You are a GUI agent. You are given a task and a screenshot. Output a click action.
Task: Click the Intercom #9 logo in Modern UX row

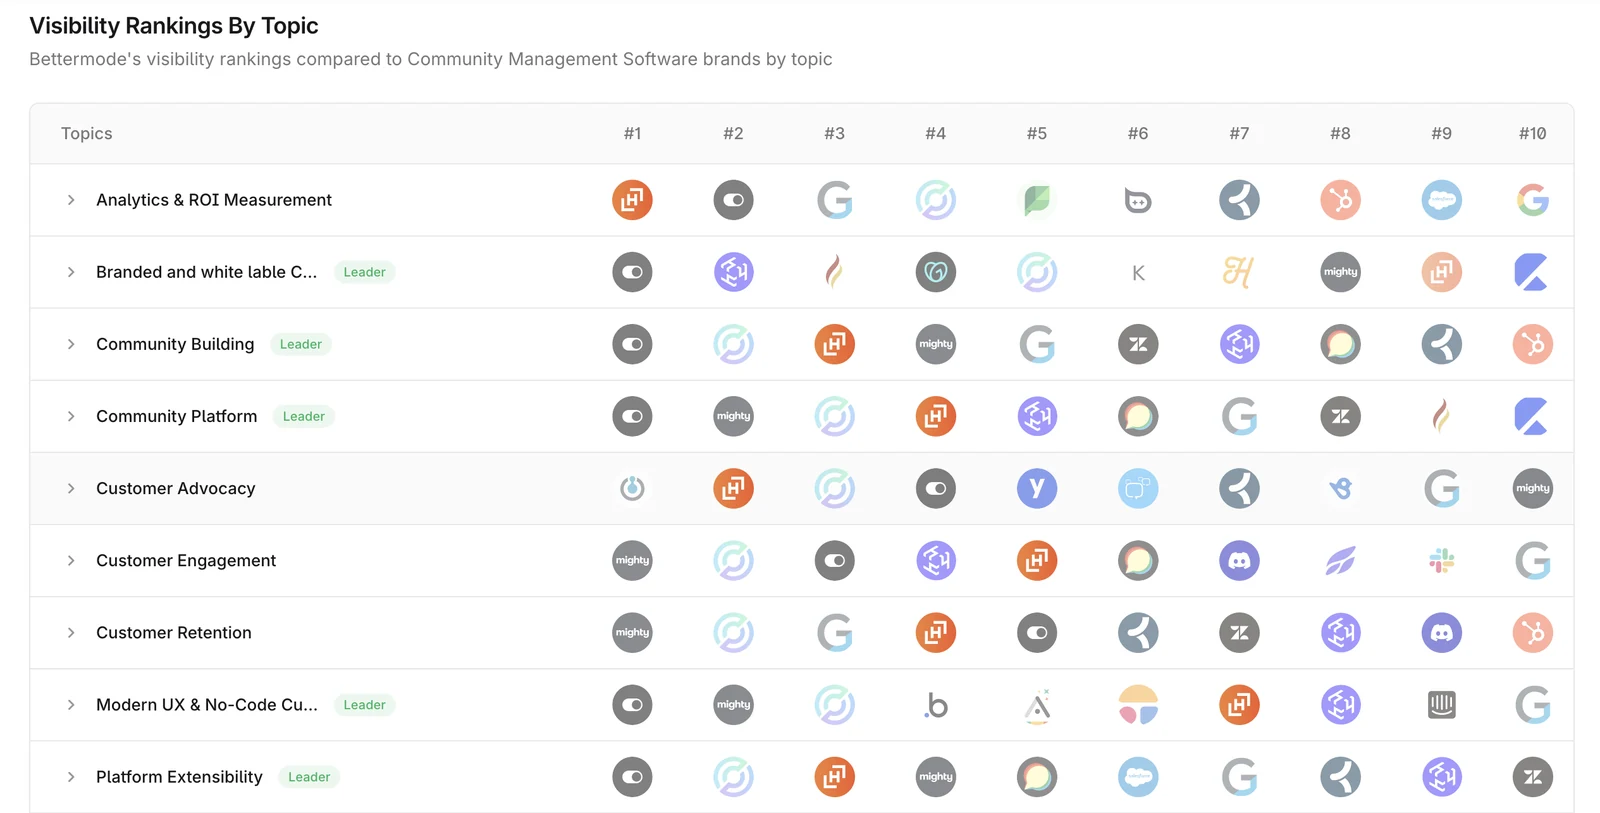1441,705
